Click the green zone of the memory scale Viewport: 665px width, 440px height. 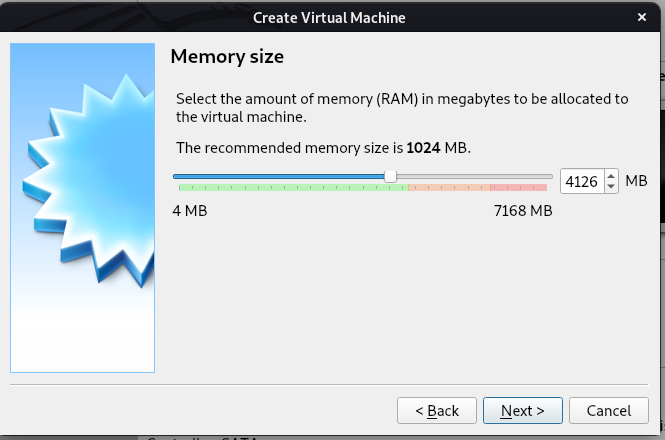pos(290,187)
